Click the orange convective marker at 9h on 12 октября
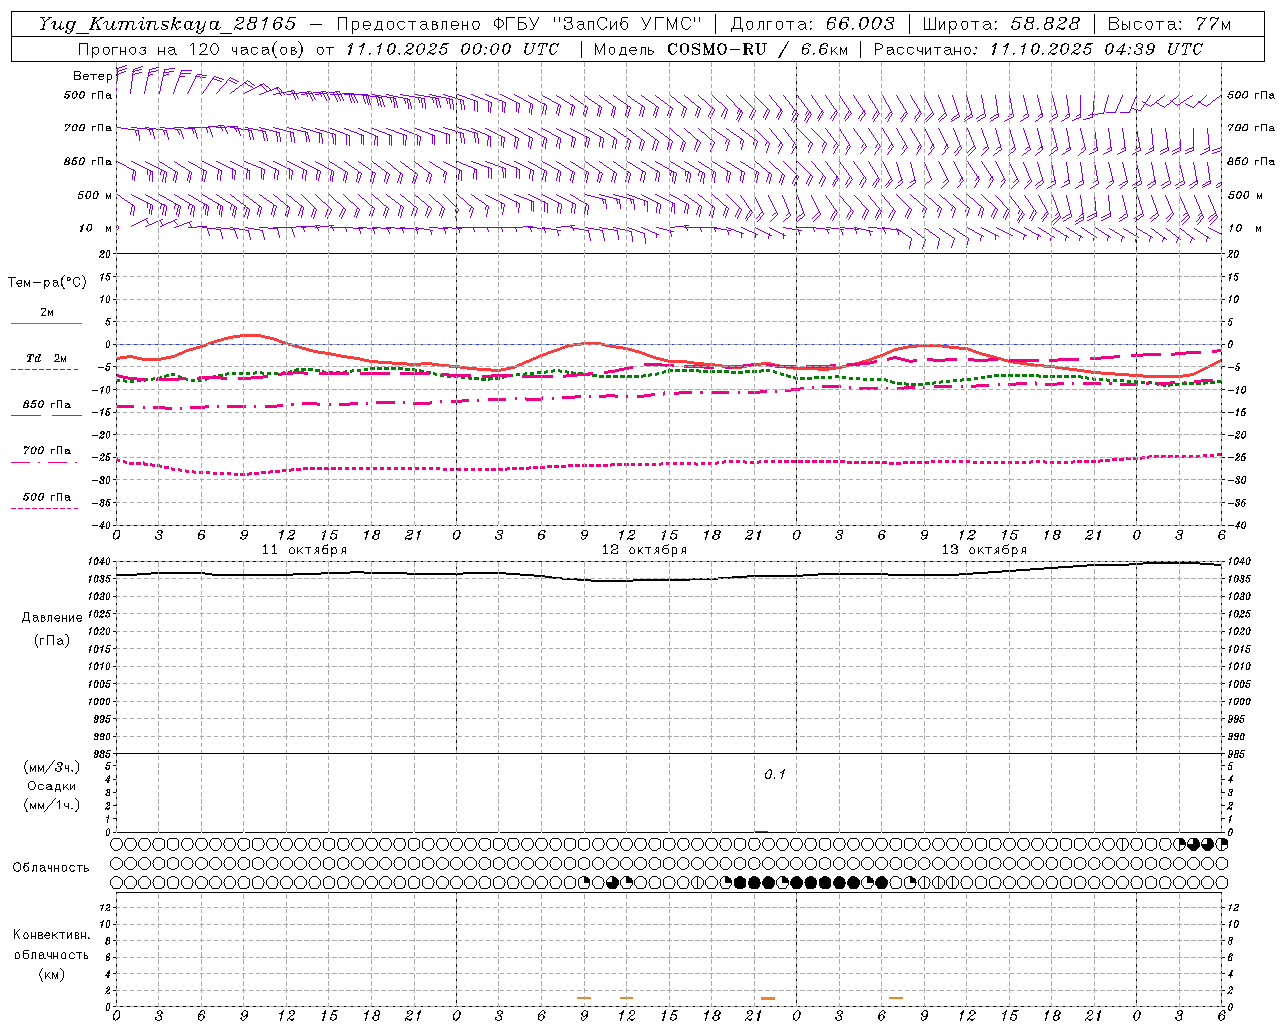This screenshot has width=1280, height=1024. tap(584, 998)
